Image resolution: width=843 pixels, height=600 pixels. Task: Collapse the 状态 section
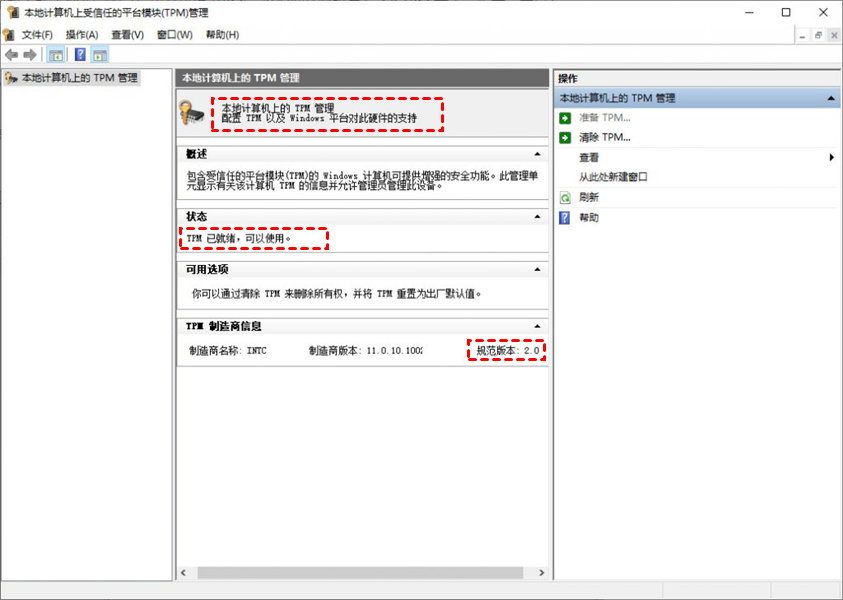(537, 217)
